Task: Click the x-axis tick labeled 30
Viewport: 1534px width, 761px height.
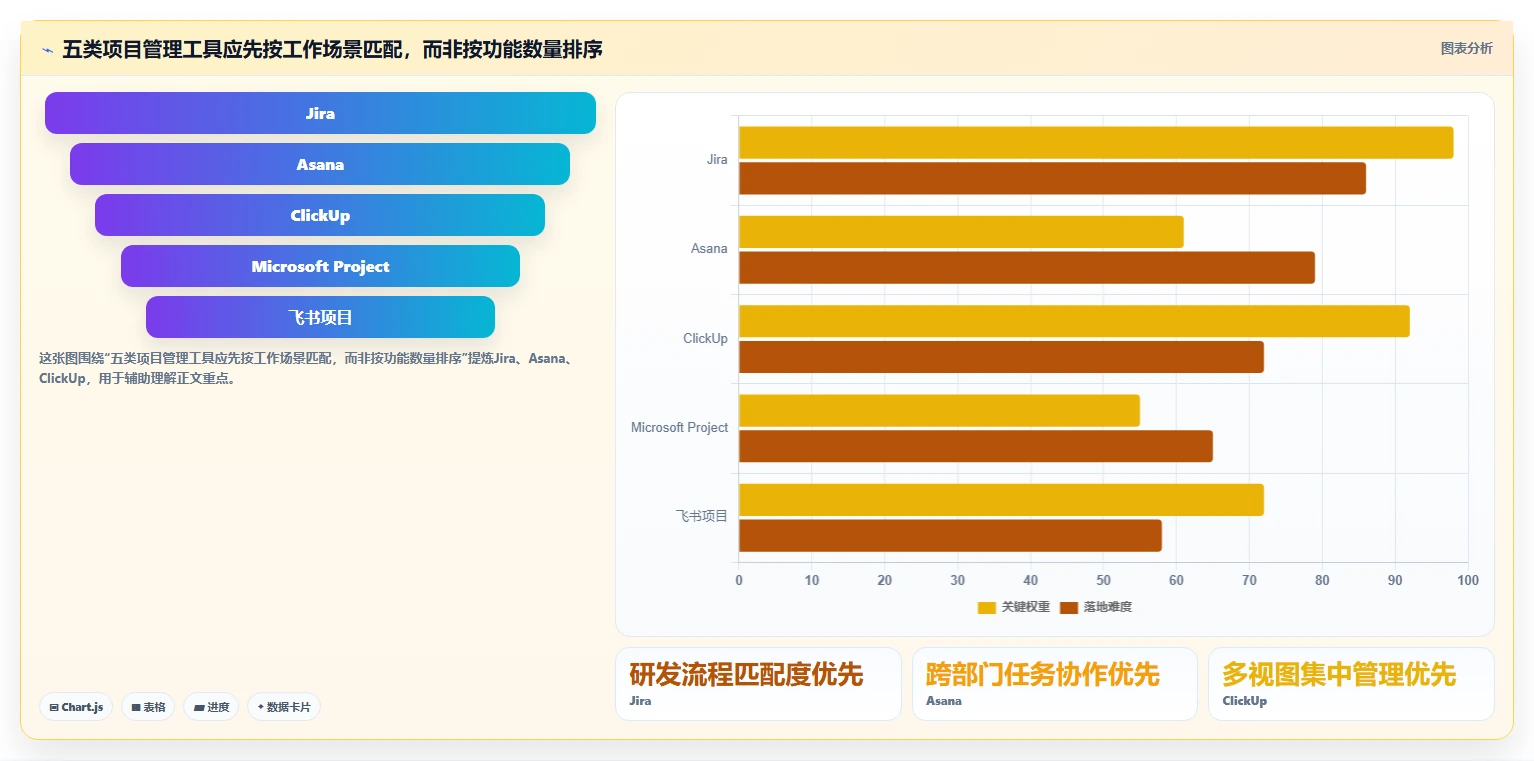Action: point(957,581)
